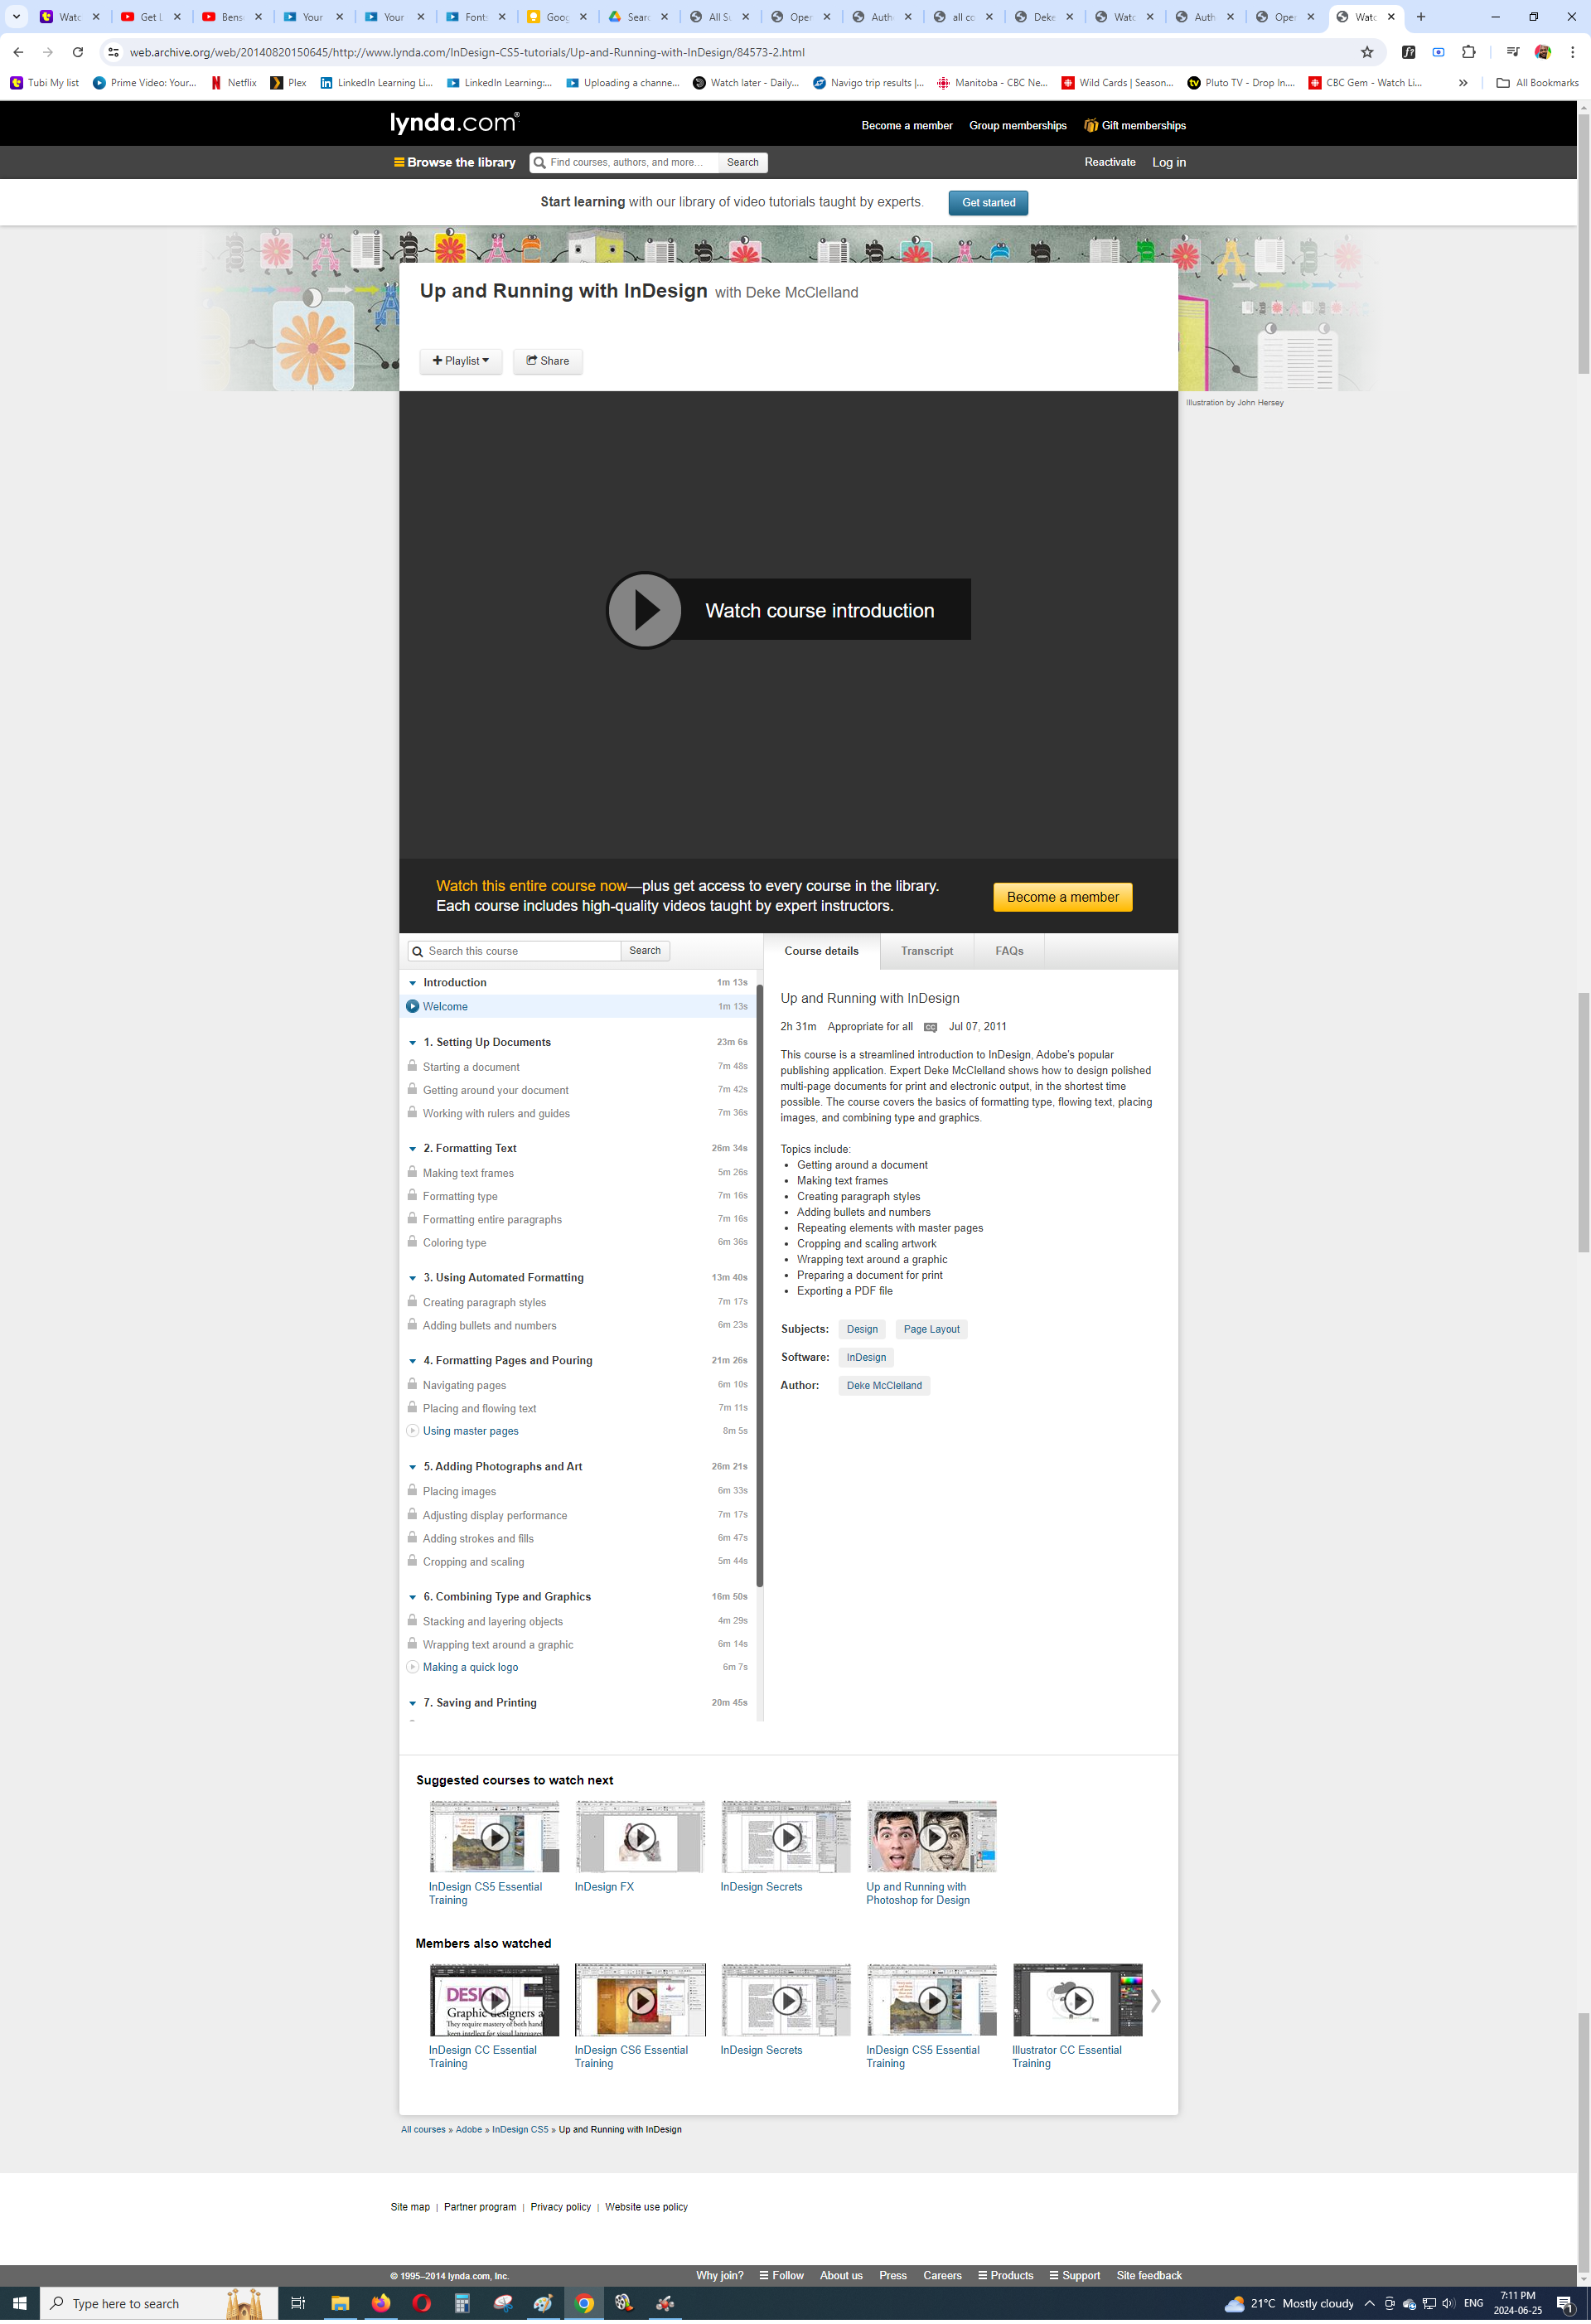
Task: Open the Windows Start menu
Action: (19, 2303)
